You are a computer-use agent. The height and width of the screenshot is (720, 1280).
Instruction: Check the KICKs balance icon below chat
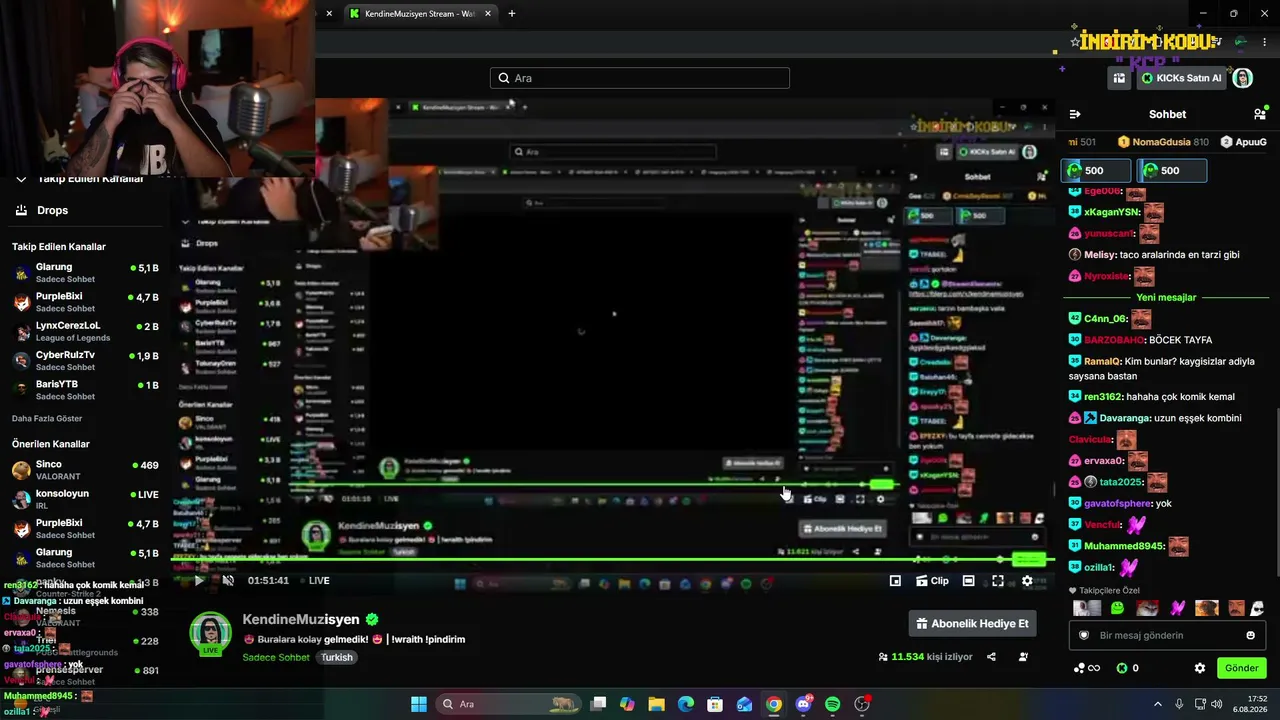point(1122,668)
